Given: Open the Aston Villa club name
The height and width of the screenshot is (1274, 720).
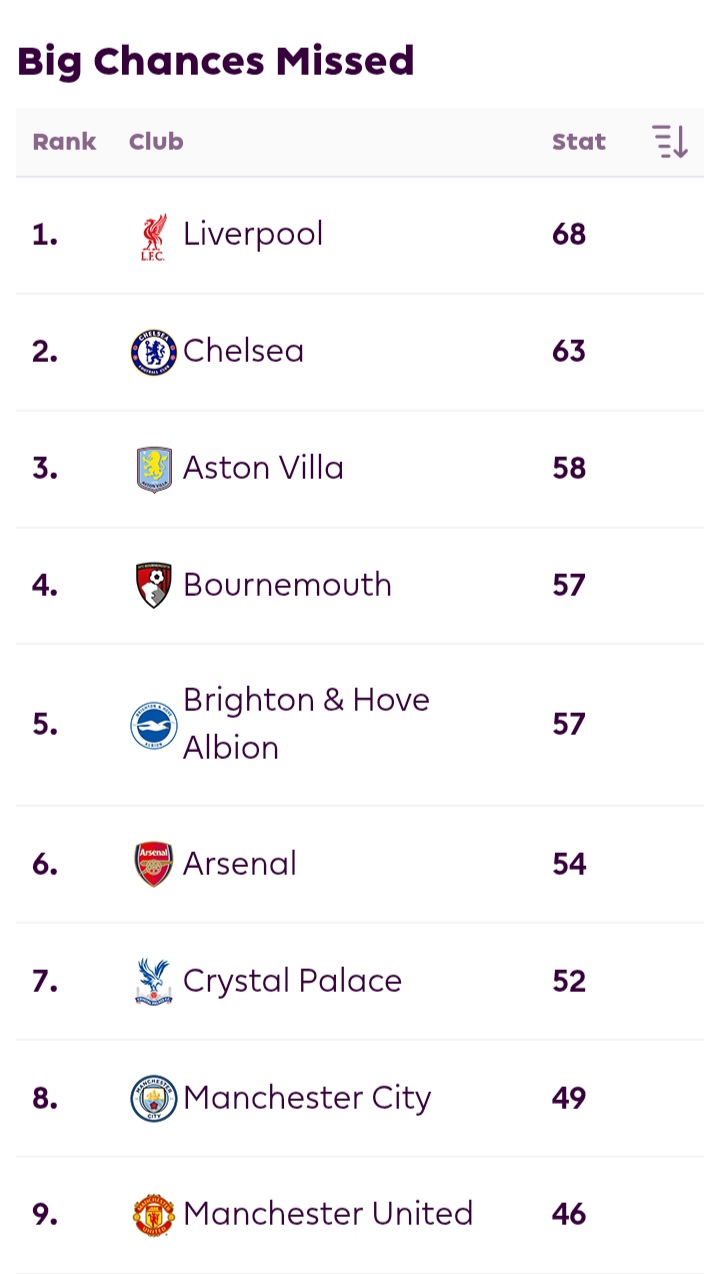Looking at the screenshot, I should [263, 468].
